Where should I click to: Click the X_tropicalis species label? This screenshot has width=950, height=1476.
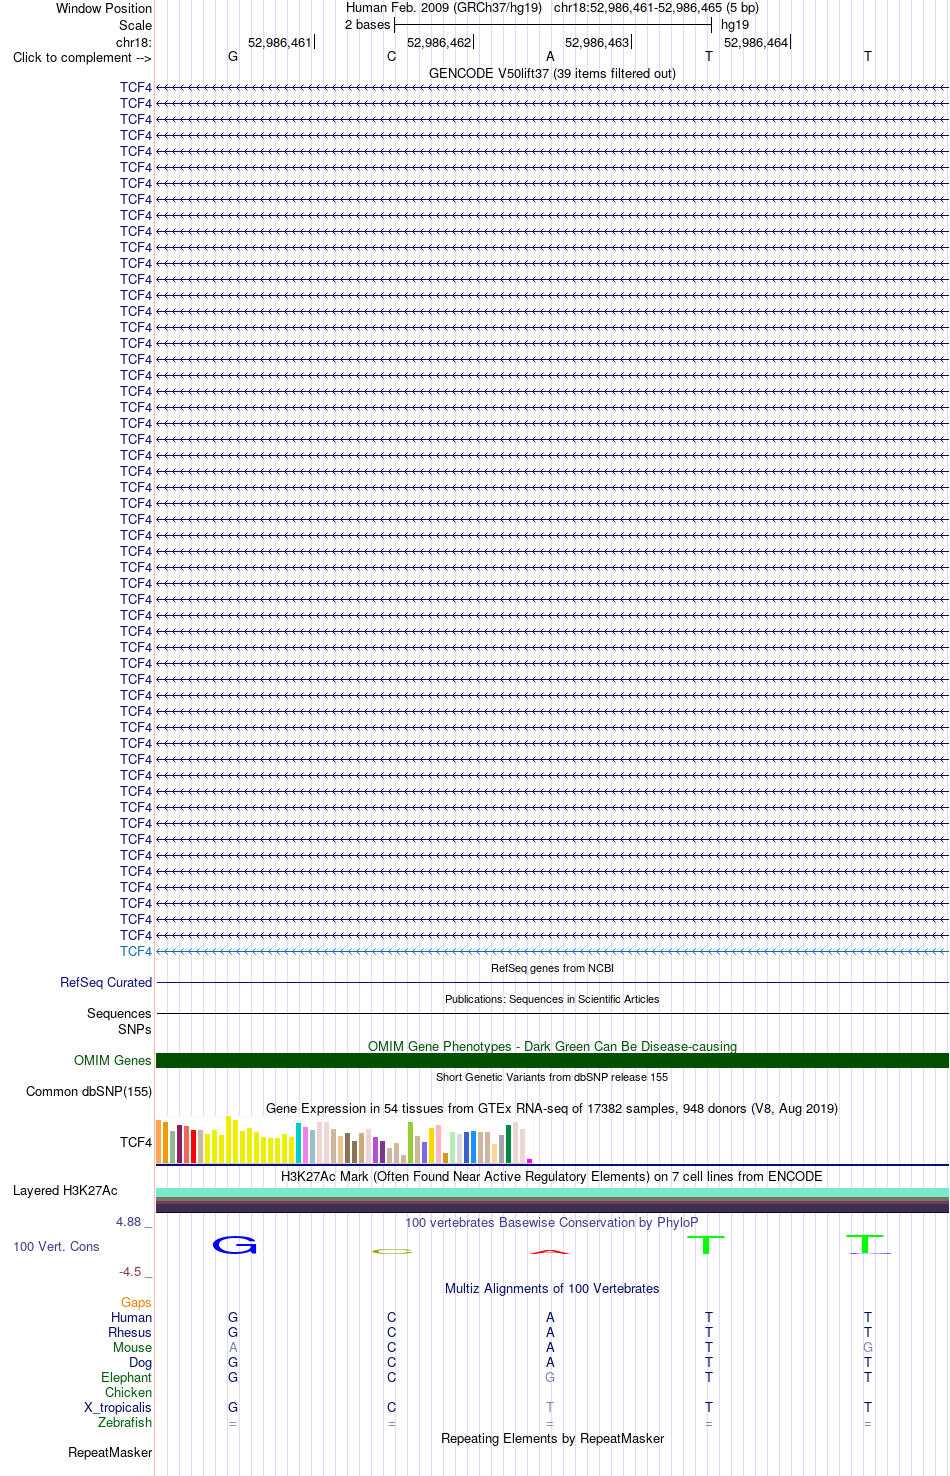tap(118, 1407)
